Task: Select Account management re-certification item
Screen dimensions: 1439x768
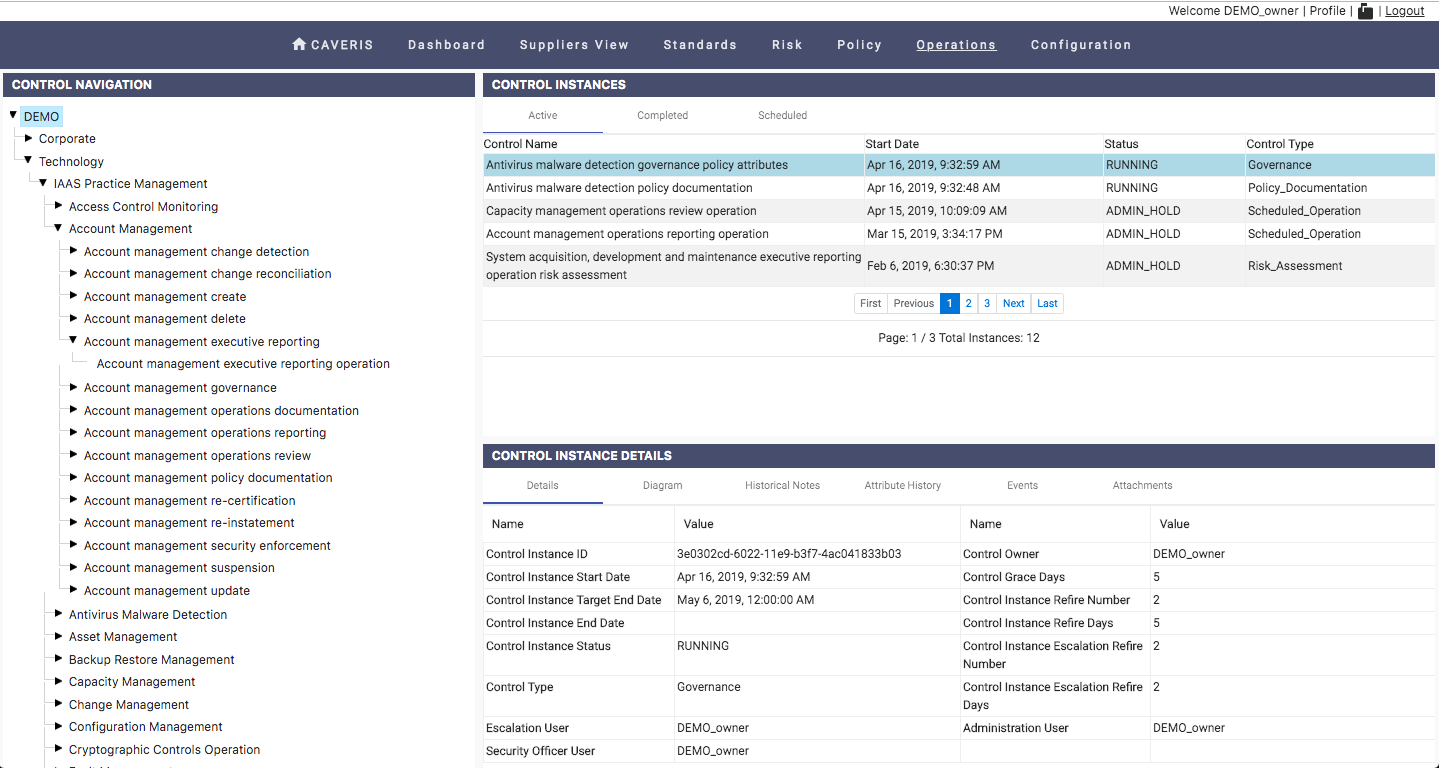Action: (190, 500)
